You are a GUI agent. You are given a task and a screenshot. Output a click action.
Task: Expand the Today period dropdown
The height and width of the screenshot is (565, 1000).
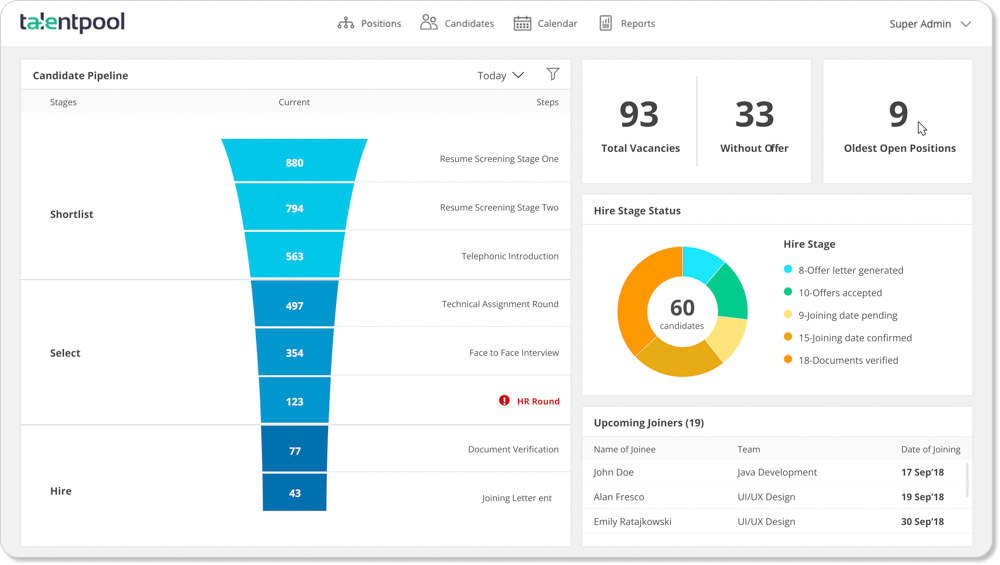coord(501,75)
